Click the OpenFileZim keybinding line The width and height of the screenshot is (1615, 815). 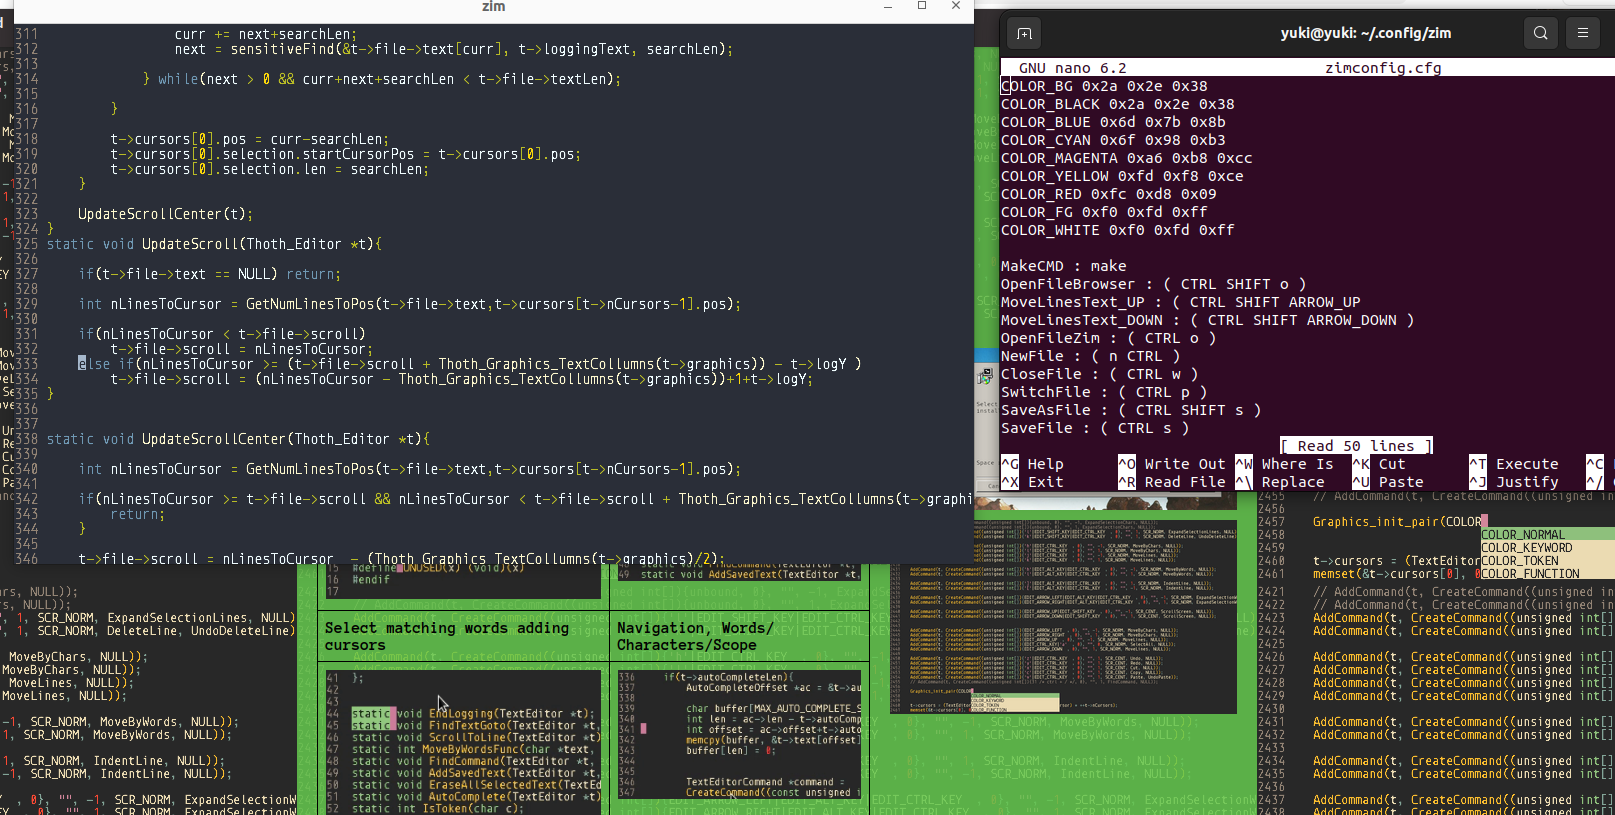[1109, 338]
